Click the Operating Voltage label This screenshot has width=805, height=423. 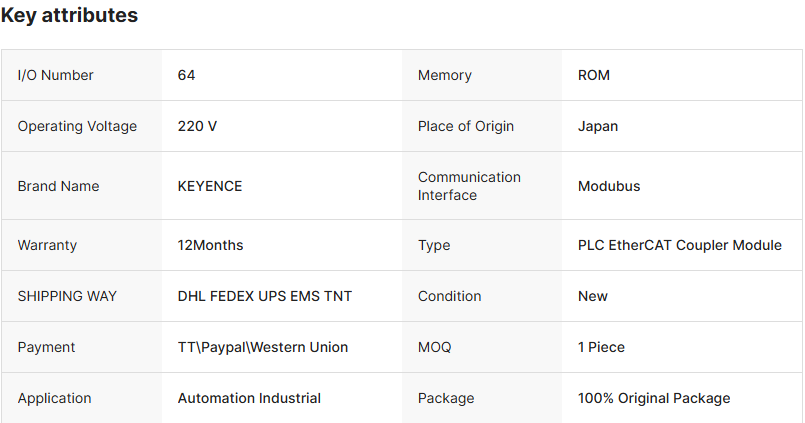click(x=77, y=126)
